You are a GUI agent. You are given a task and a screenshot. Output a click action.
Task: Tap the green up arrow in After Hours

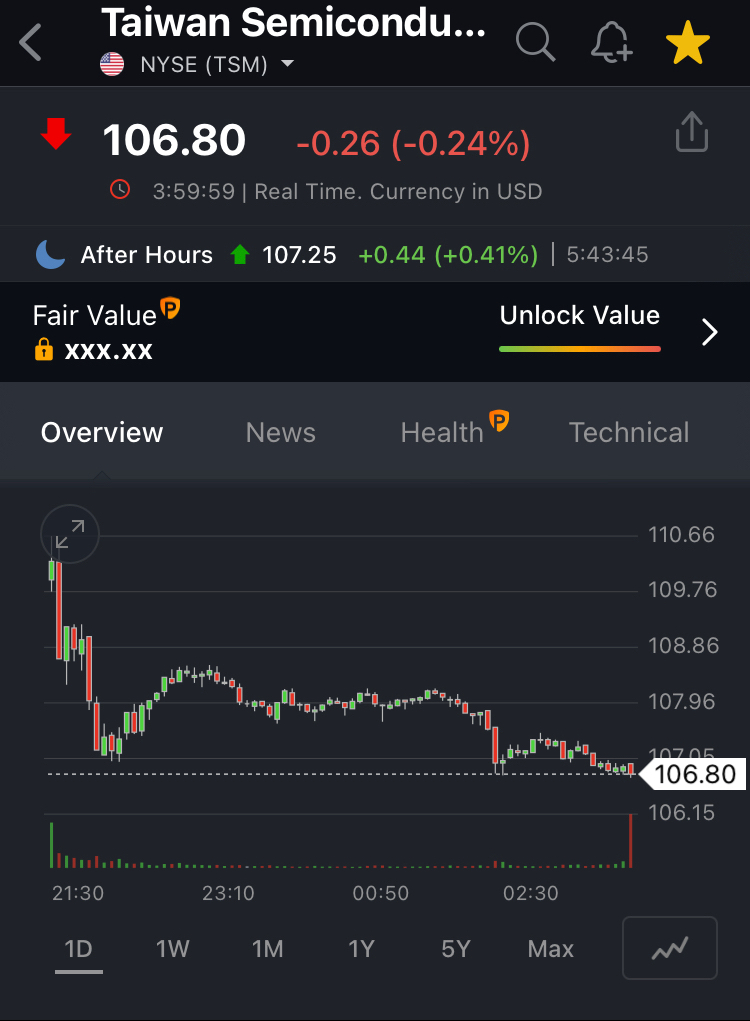240,254
